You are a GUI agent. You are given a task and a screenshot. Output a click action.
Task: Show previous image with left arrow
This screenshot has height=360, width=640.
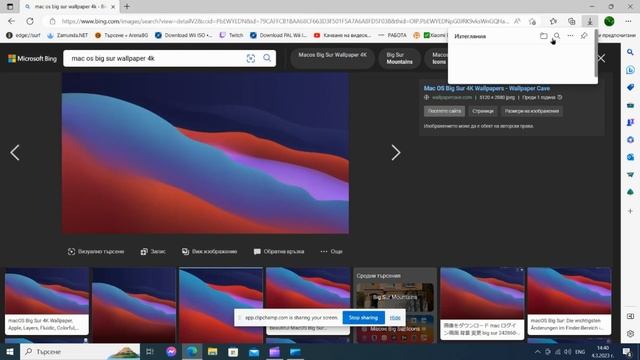pos(15,153)
